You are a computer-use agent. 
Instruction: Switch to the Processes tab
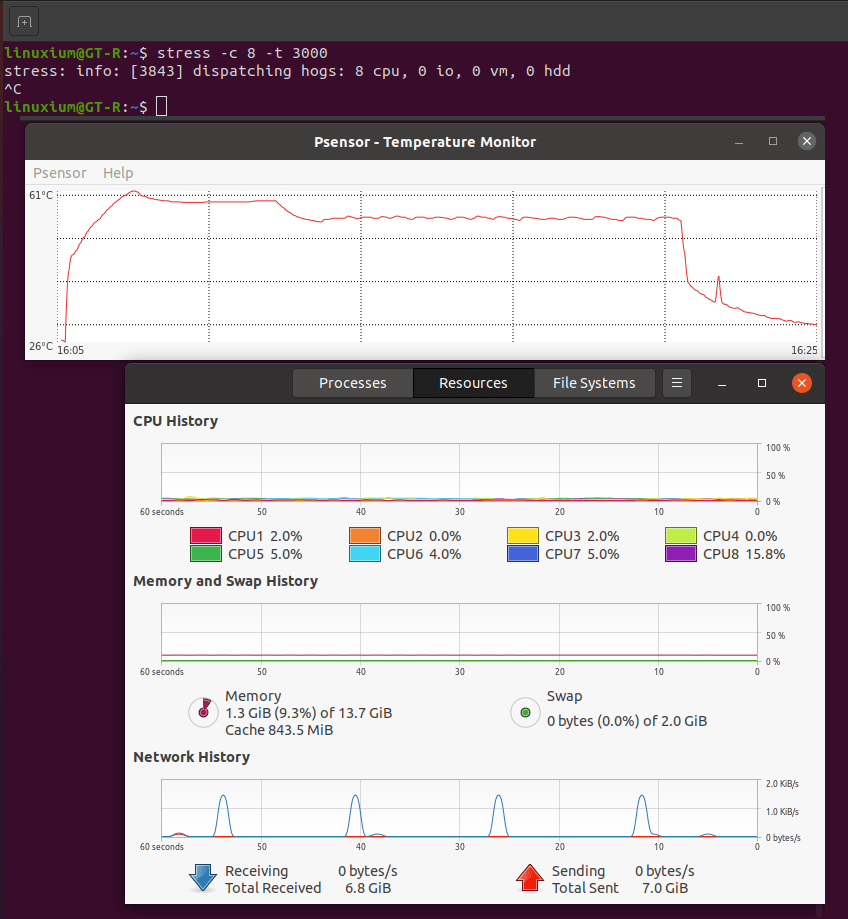tap(353, 383)
